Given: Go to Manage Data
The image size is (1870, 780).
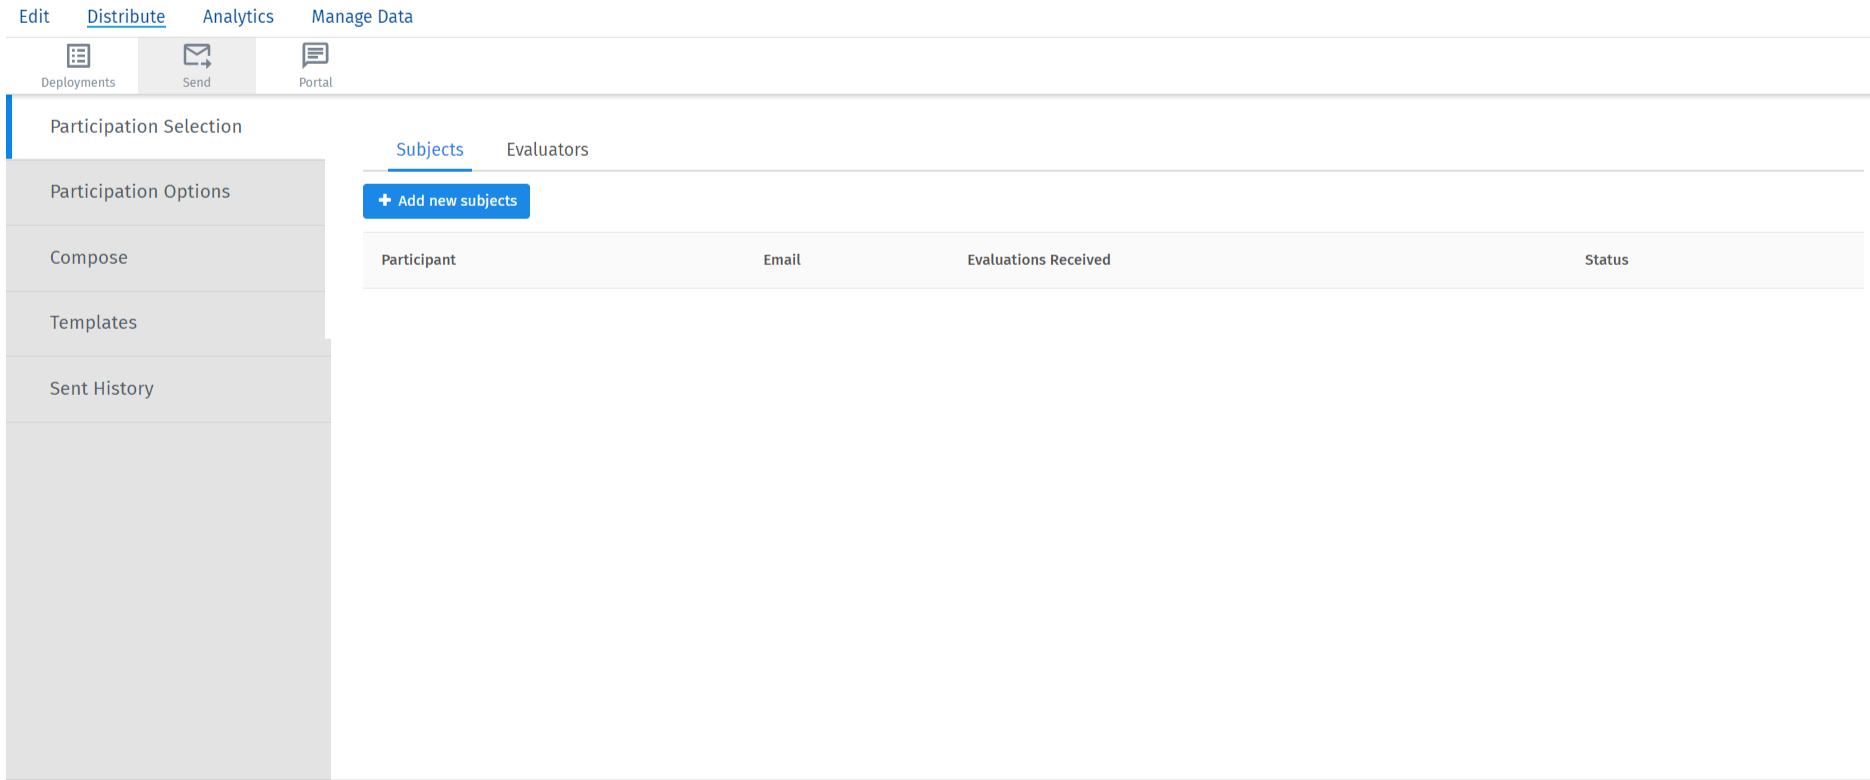Looking at the screenshot, I should click(x=362, y=17).
